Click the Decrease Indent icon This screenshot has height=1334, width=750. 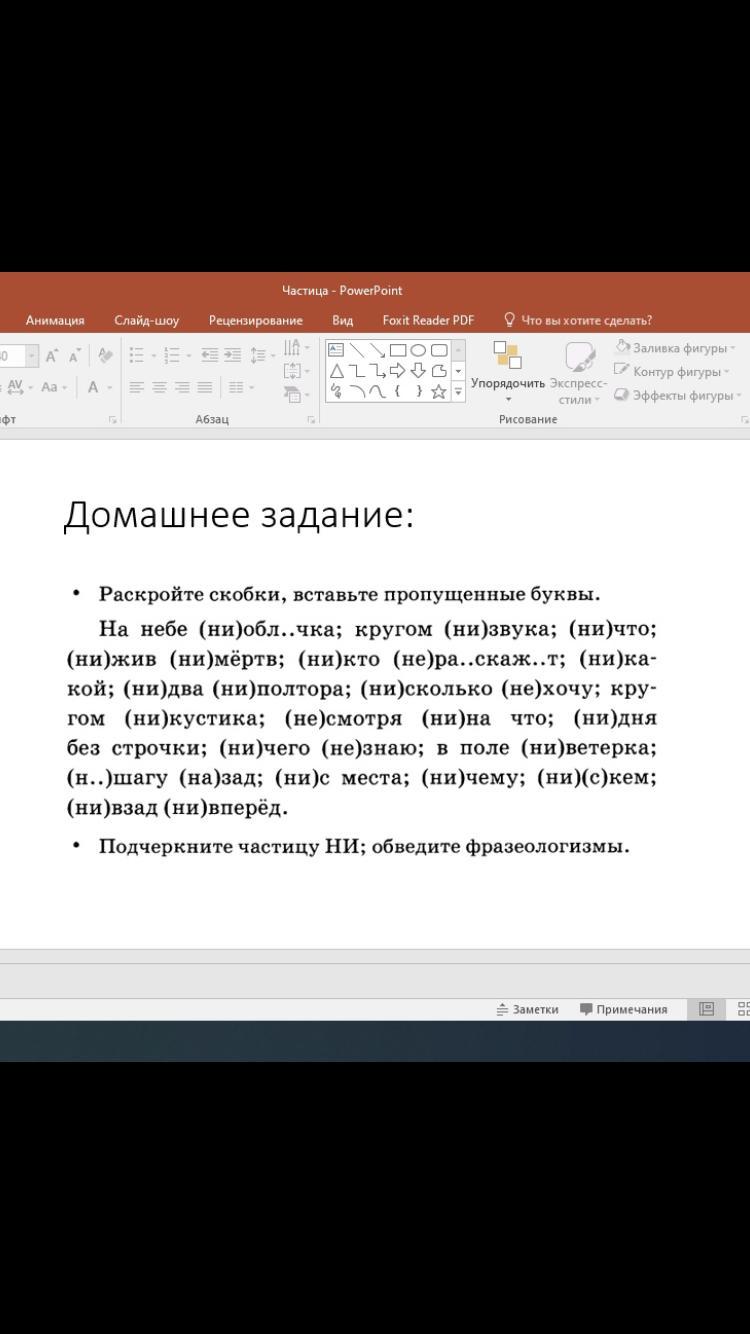pos(209,356)
